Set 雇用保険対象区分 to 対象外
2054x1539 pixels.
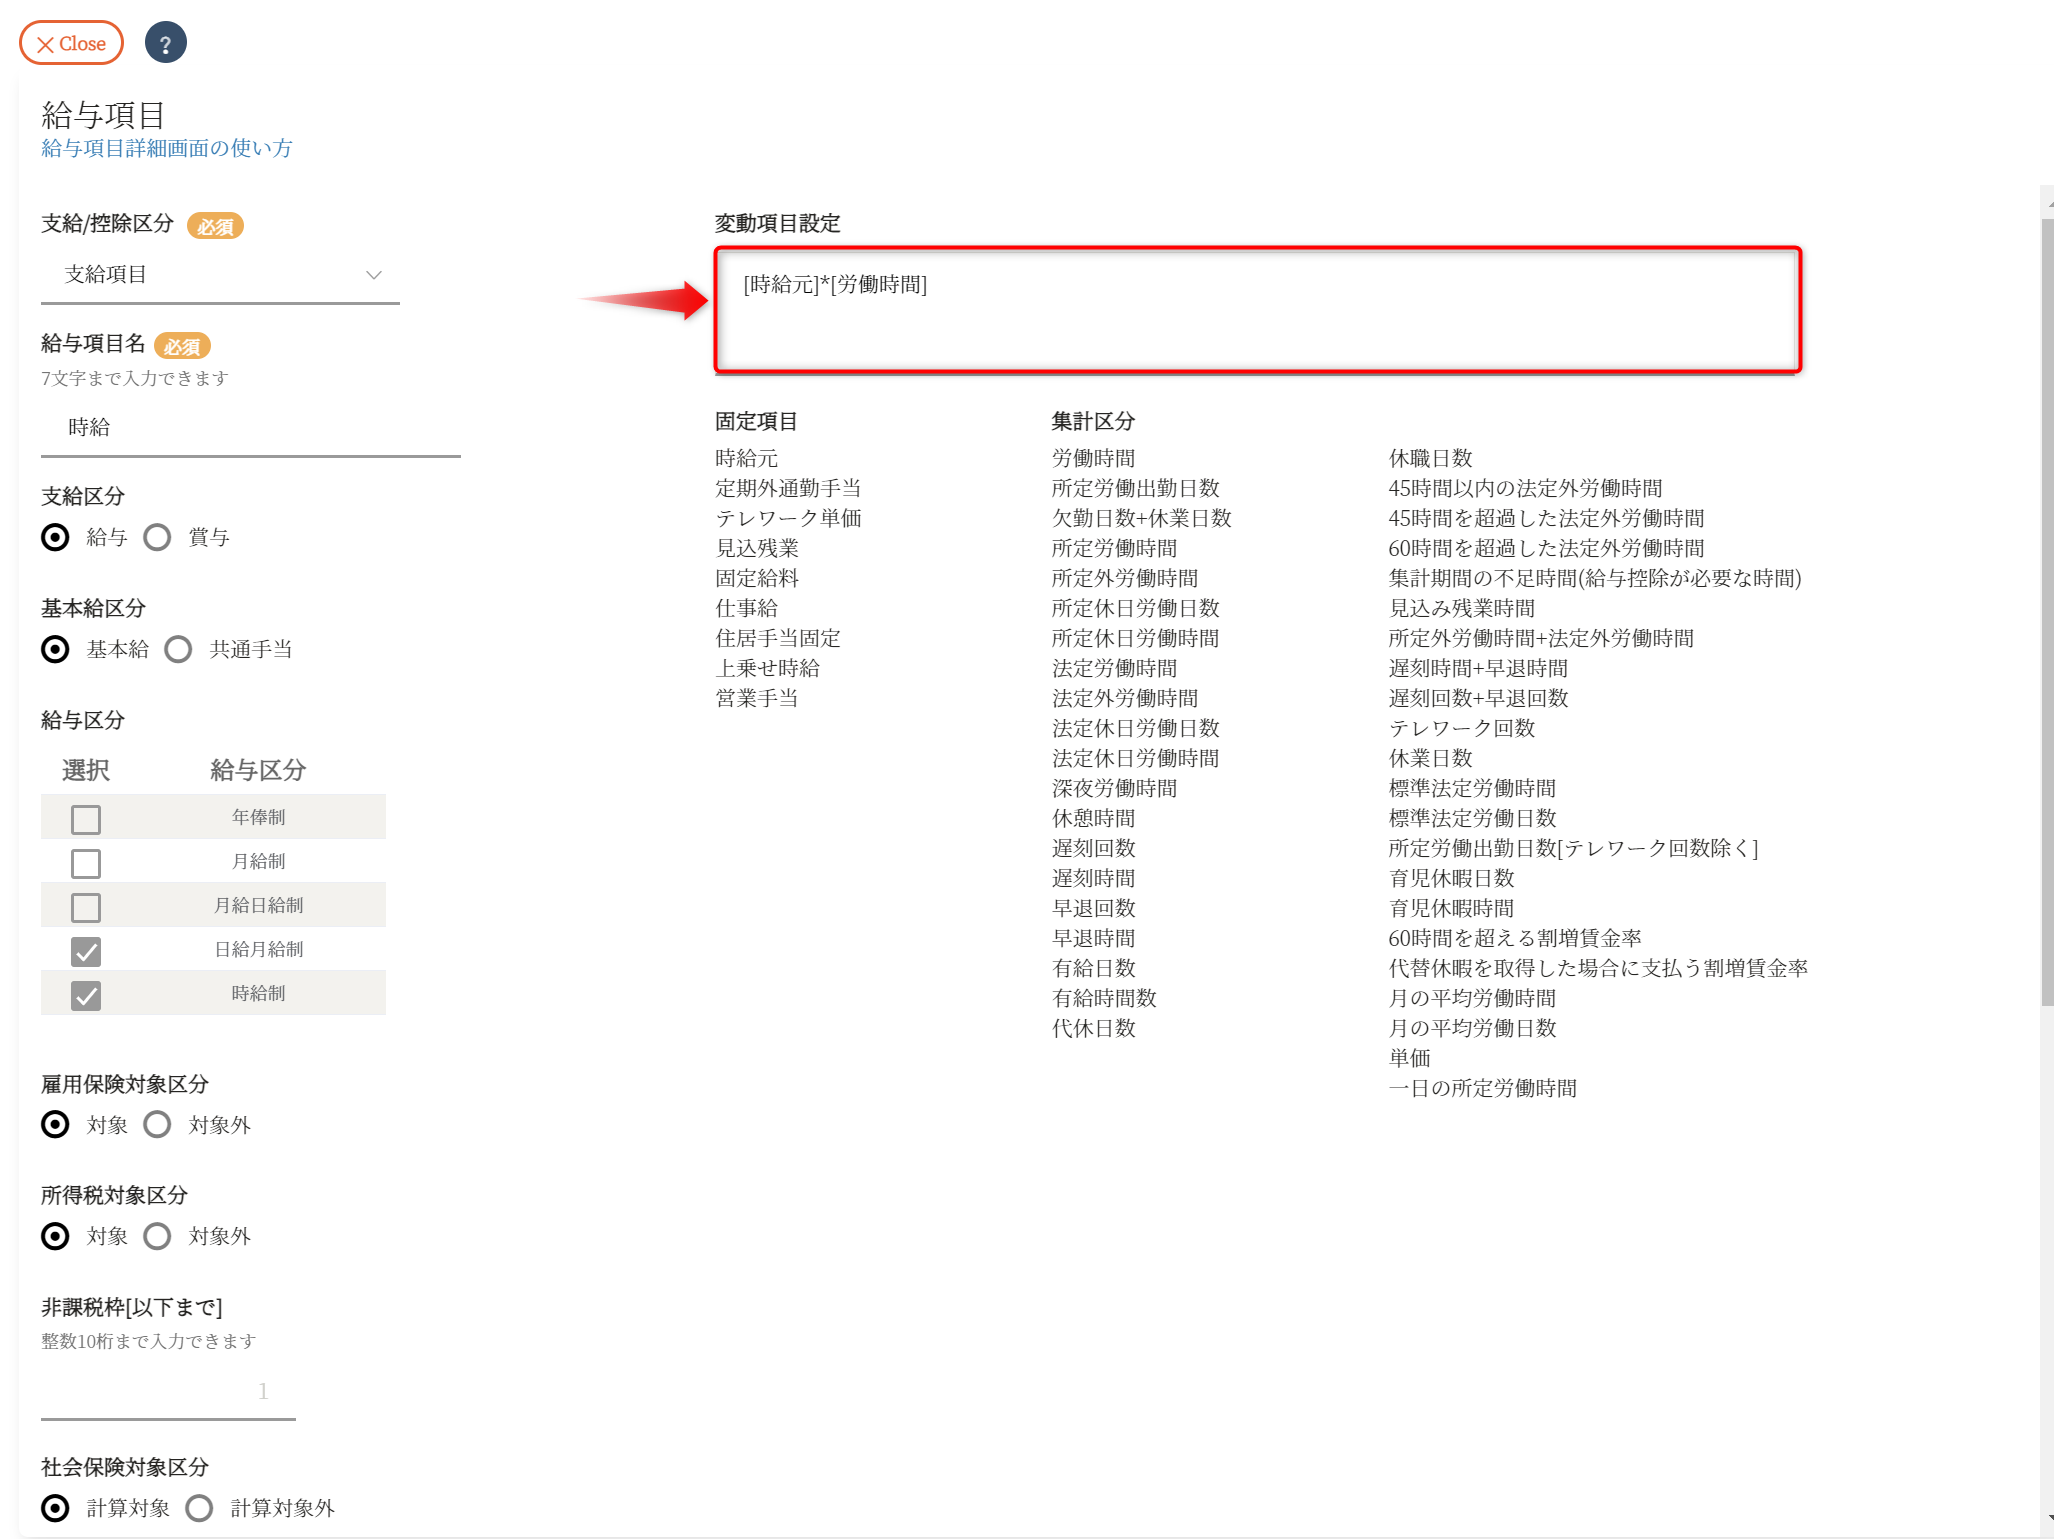(x=157, y=1125)
